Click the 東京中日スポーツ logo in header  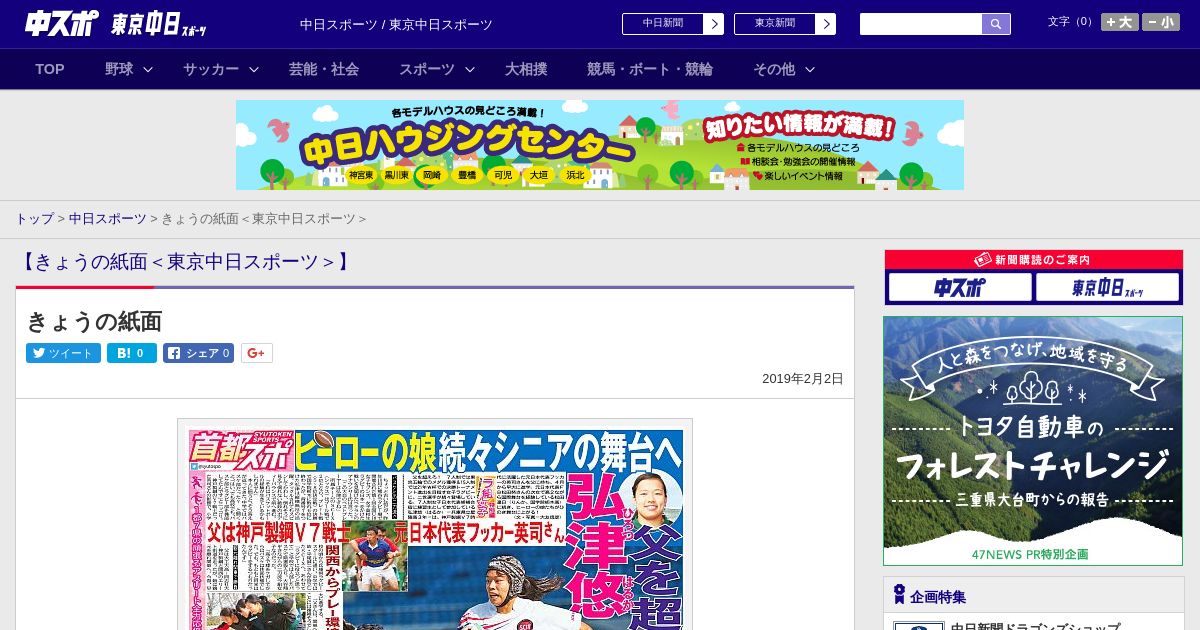point(159,24)
